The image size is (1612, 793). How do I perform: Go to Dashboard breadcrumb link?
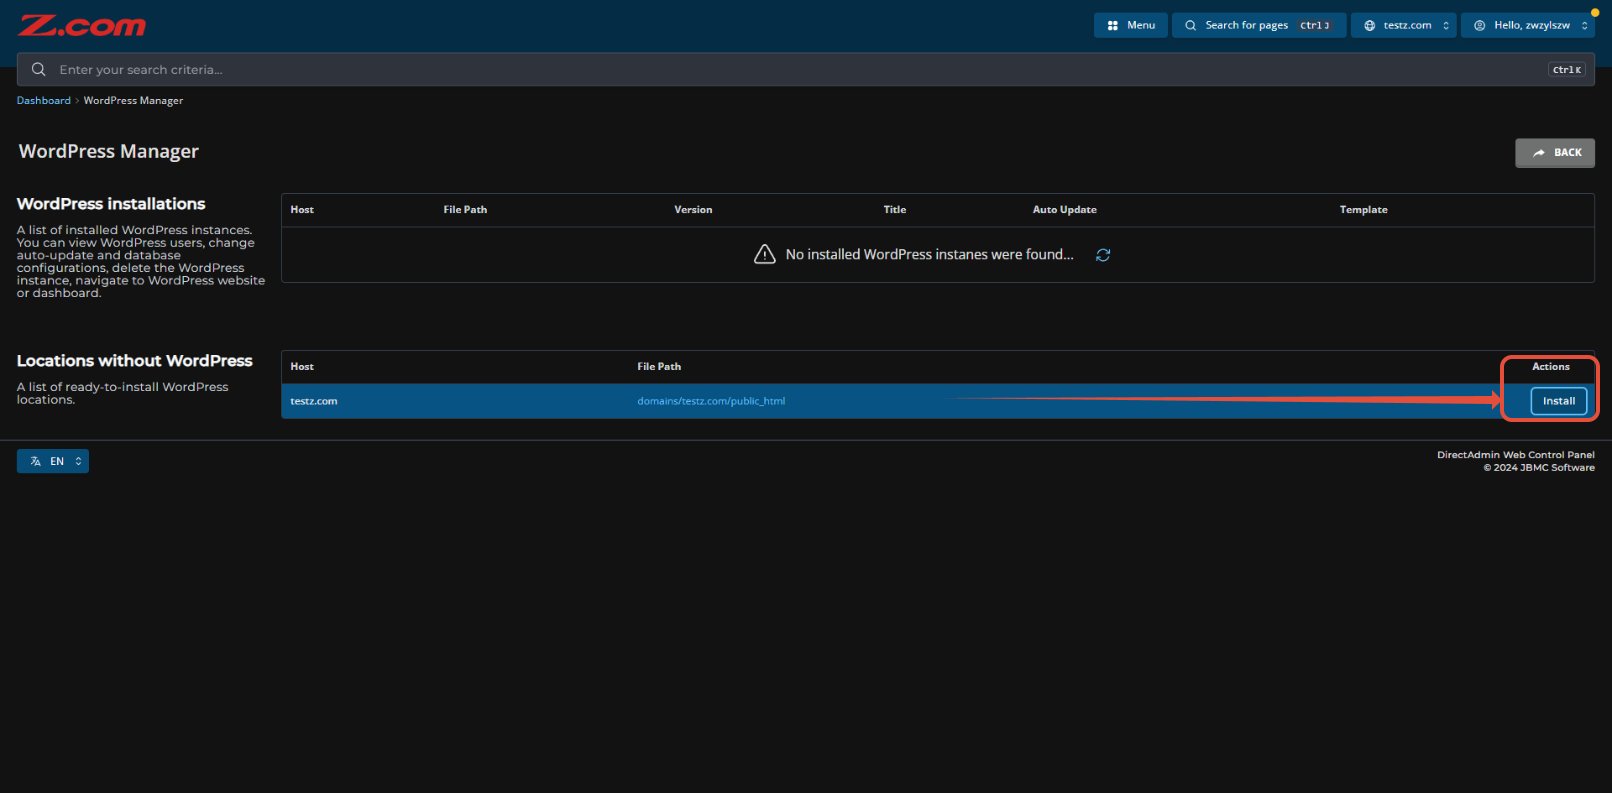44,100
